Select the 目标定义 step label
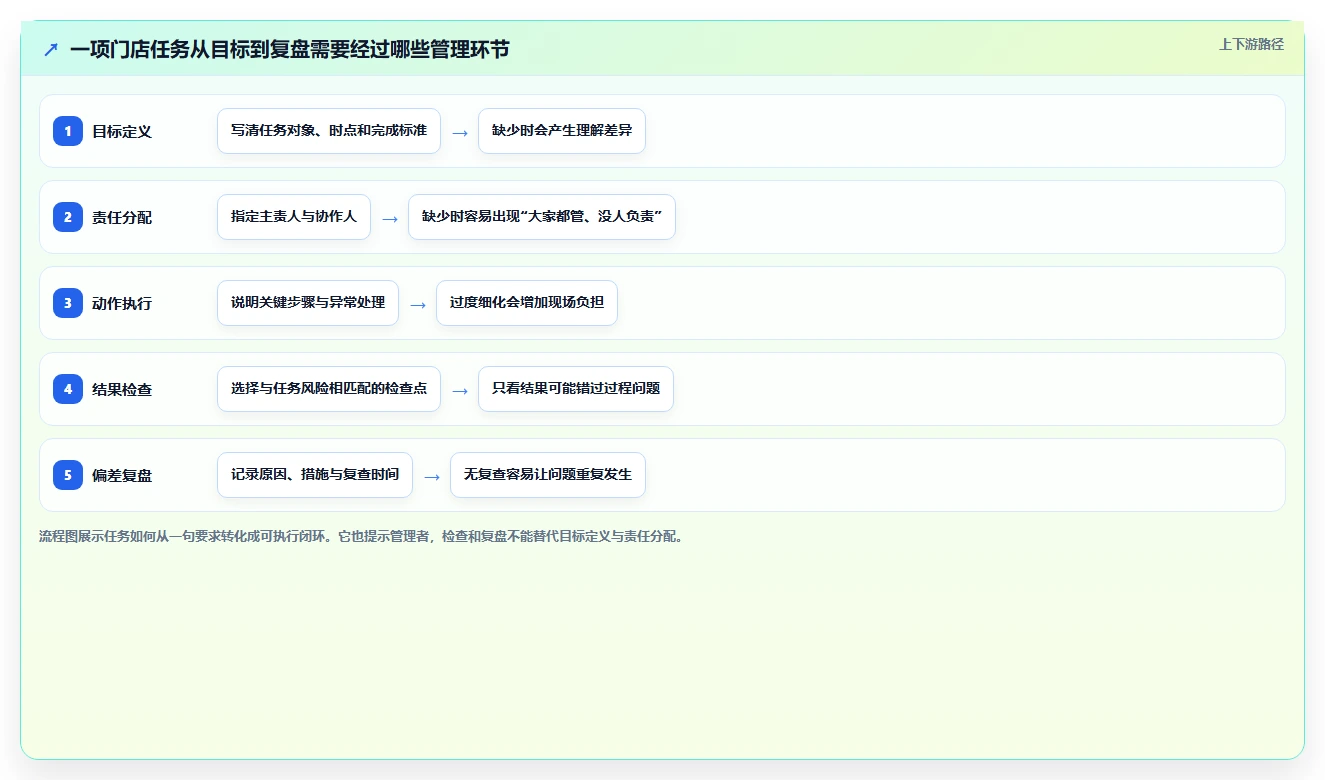This screenshot has width=1325, height=780. [x=122, y=131]
